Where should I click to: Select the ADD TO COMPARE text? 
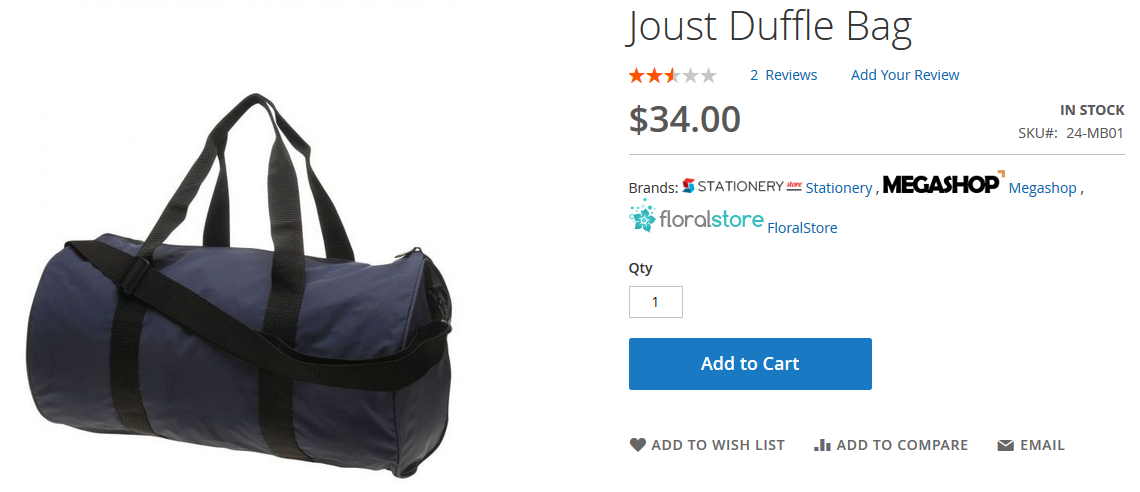[x=902, y=445]
